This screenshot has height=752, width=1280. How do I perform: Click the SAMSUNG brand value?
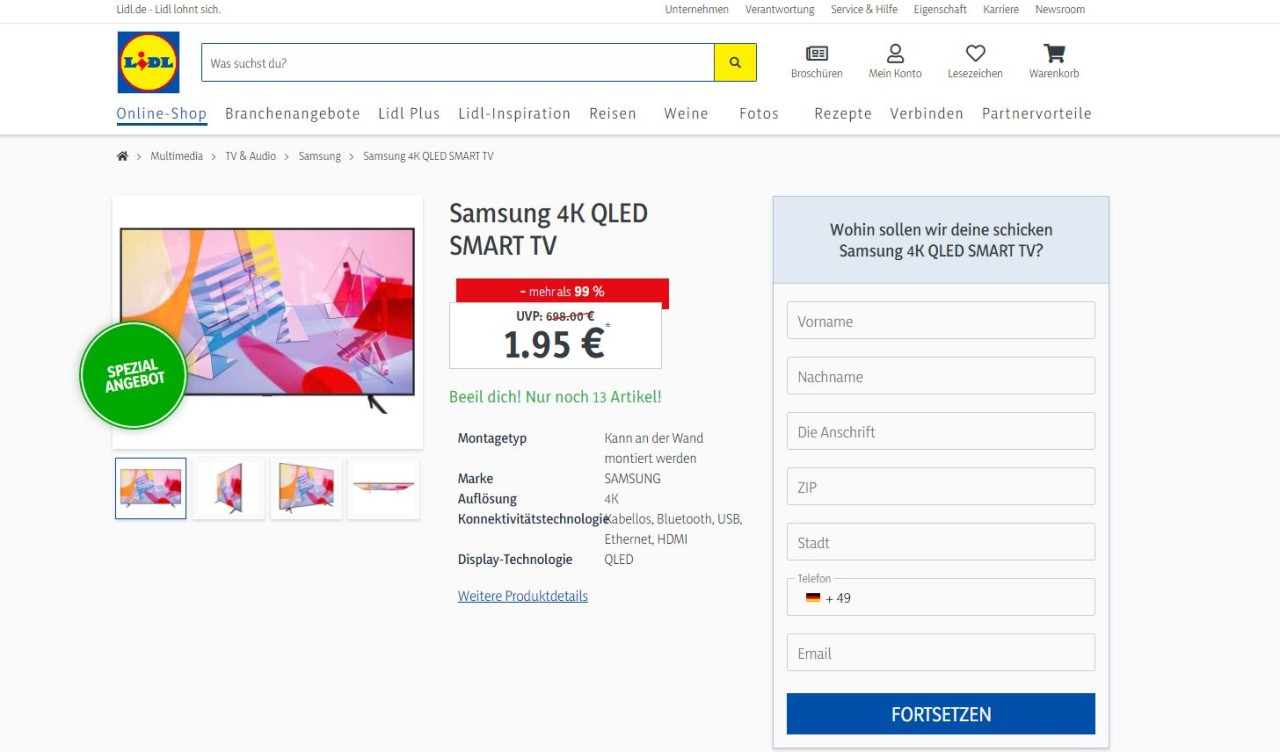click(632, 479)
